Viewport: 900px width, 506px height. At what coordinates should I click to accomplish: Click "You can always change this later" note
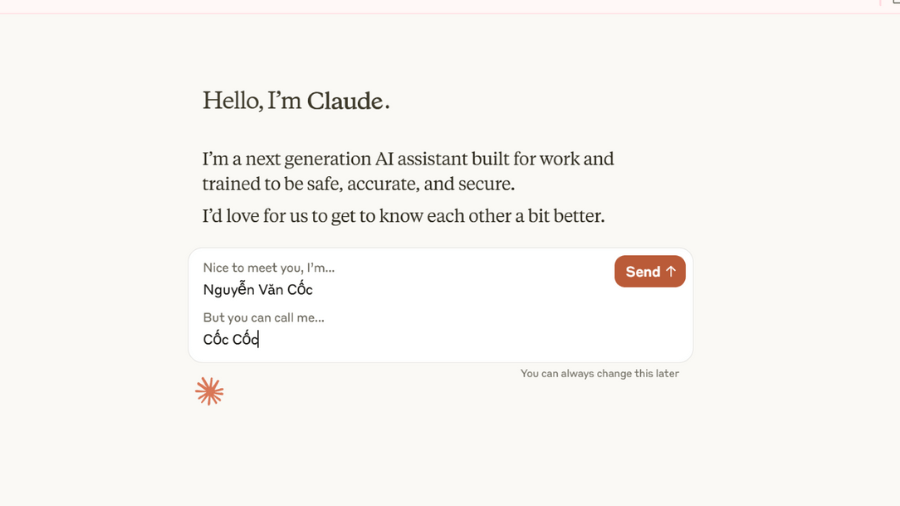click(599, 374)
